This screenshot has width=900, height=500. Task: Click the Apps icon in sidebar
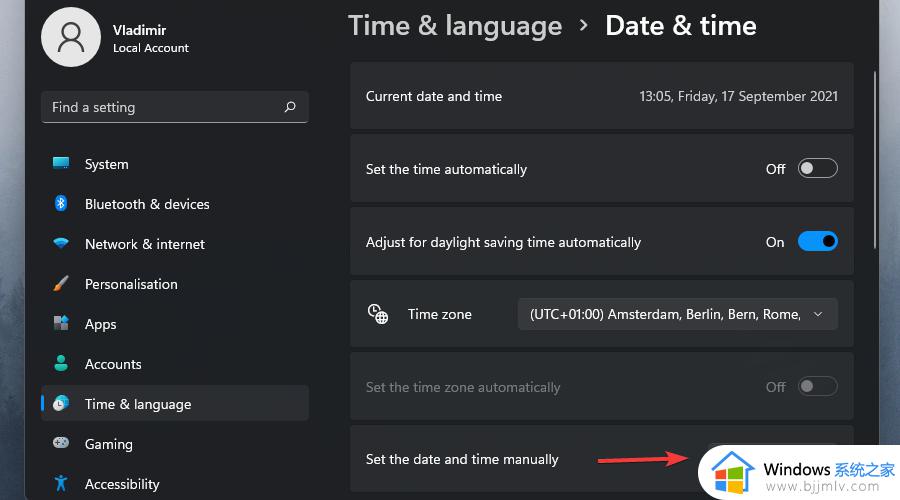coord(61,323)
